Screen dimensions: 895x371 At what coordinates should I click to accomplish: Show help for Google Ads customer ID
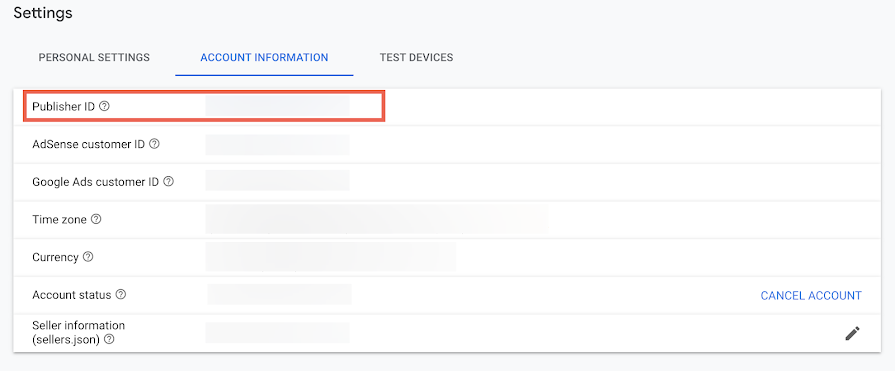tap(168, 182)
